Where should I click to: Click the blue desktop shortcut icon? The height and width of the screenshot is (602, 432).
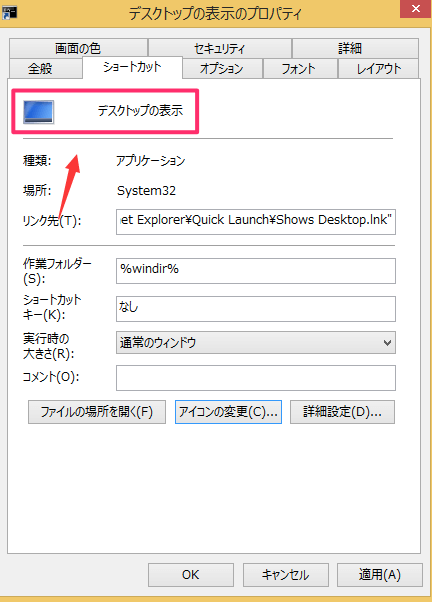38,112
